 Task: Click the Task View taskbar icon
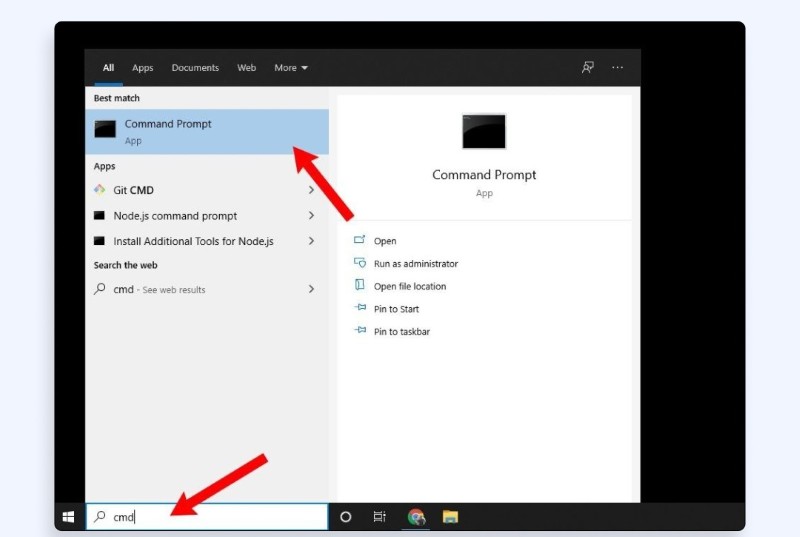point(380,517)
